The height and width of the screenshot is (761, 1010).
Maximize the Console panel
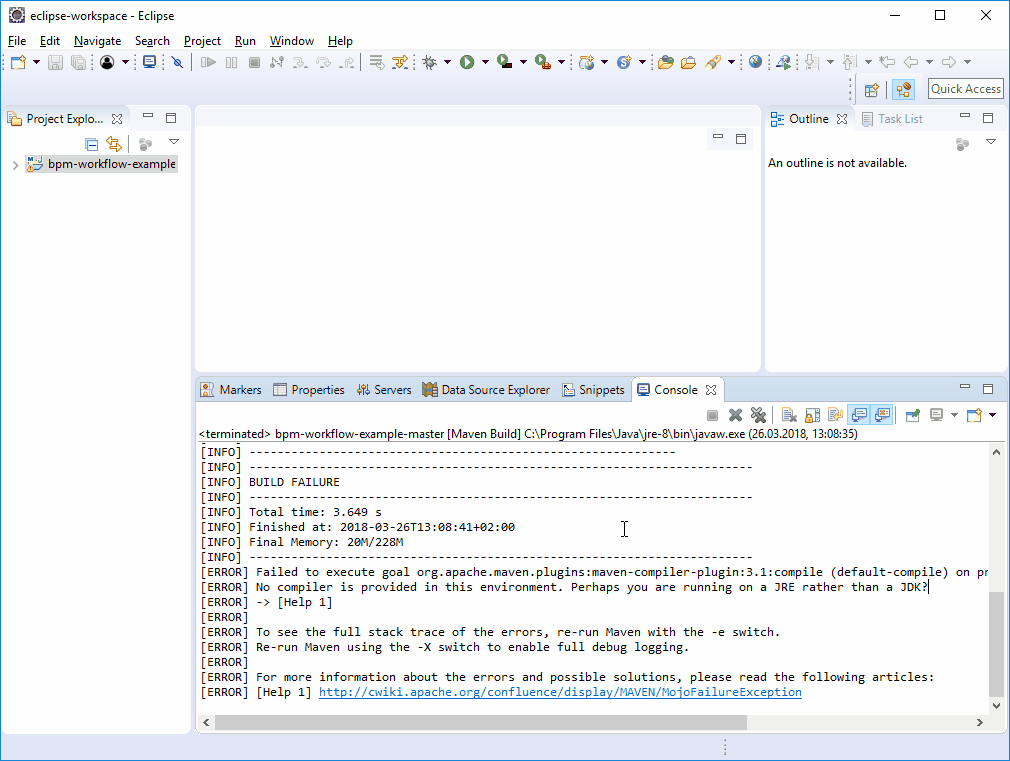(988, 389)
